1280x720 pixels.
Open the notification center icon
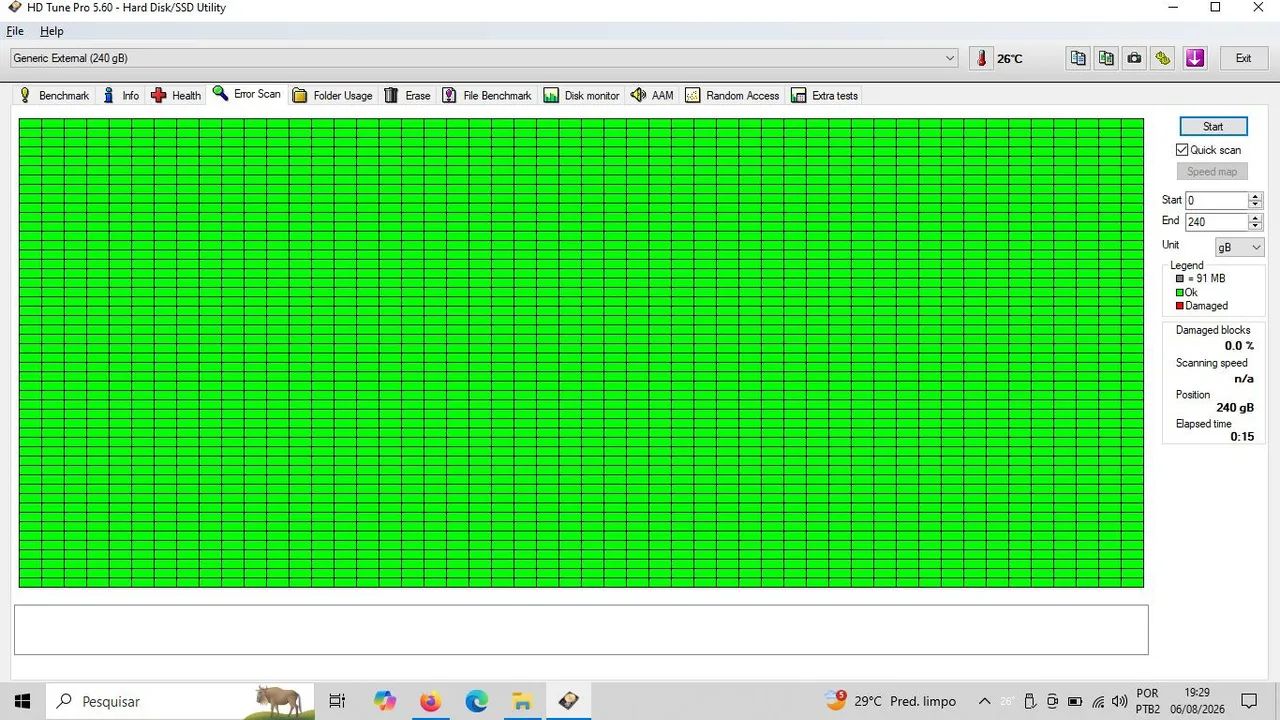tap(1249, 701)
